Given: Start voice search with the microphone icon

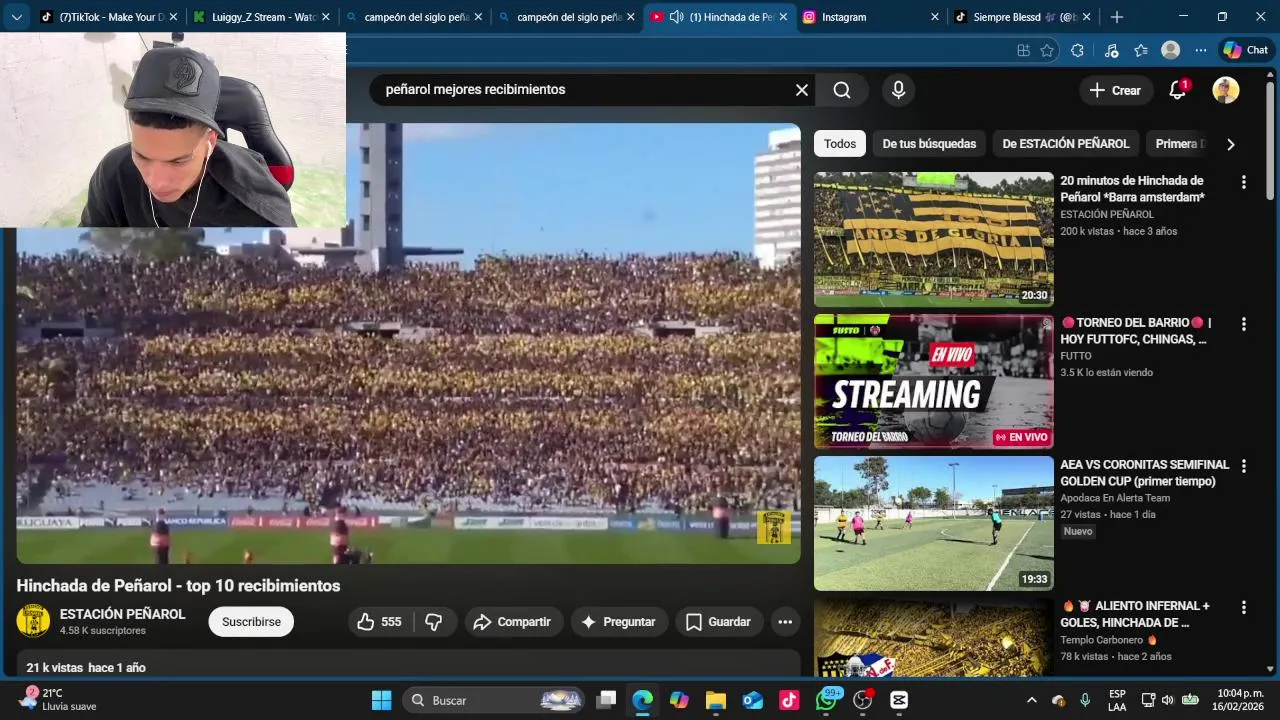Looking at the screenshot, I should coord(898,90).
